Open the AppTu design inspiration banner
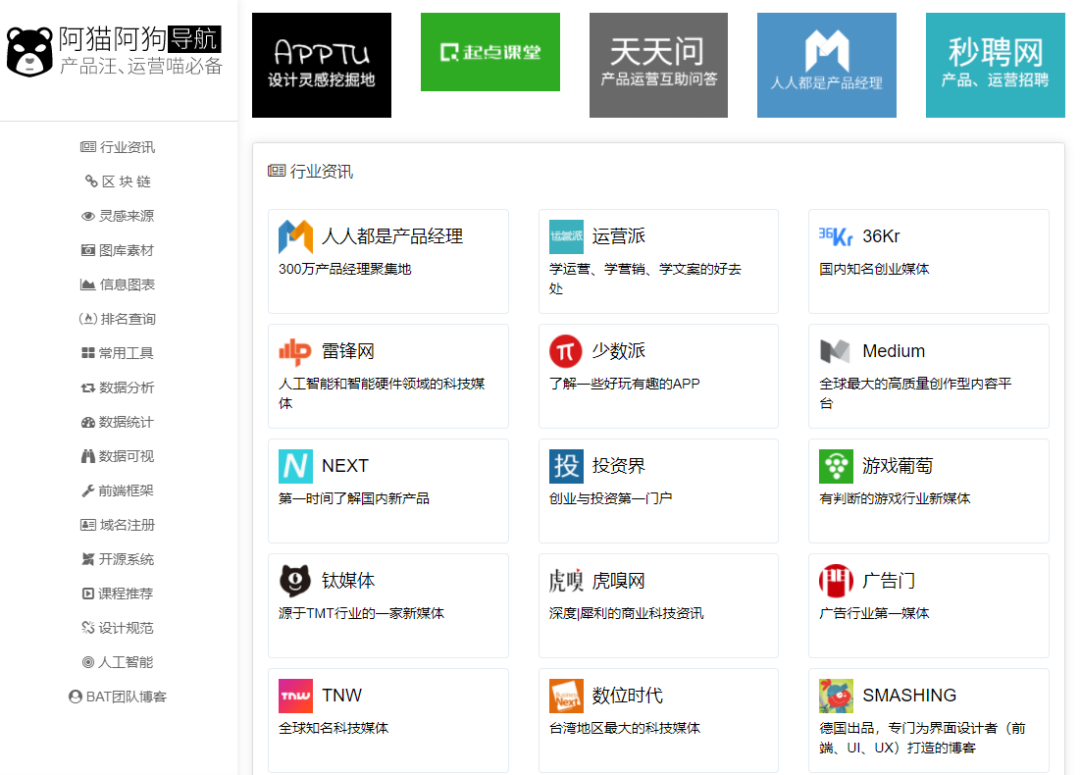Screen dimensions: 1080x775 [322, 65]
